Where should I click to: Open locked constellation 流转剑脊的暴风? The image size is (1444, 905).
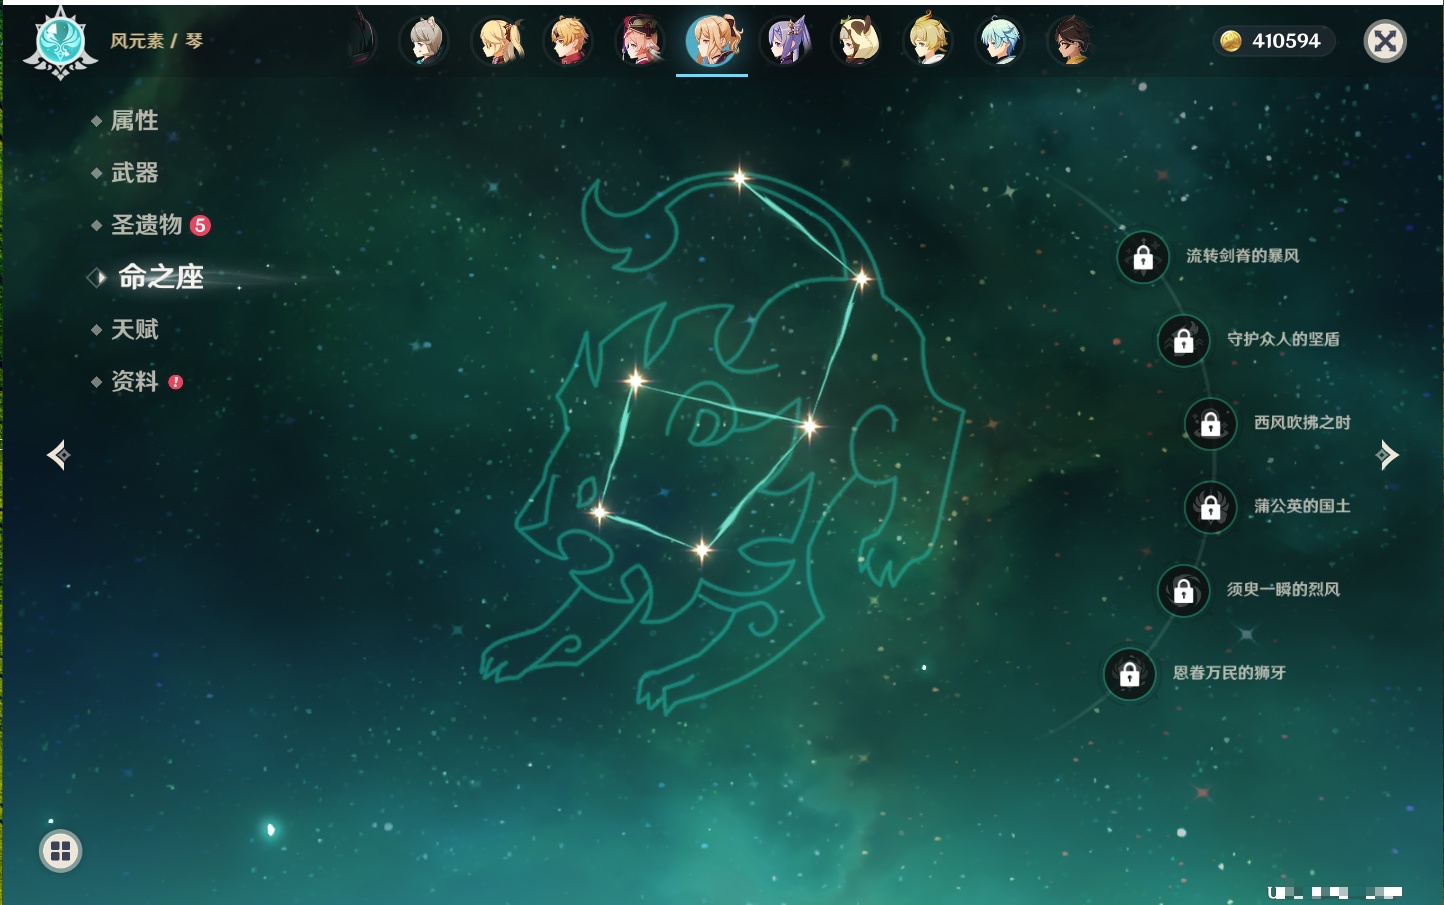pos(1143,257)
